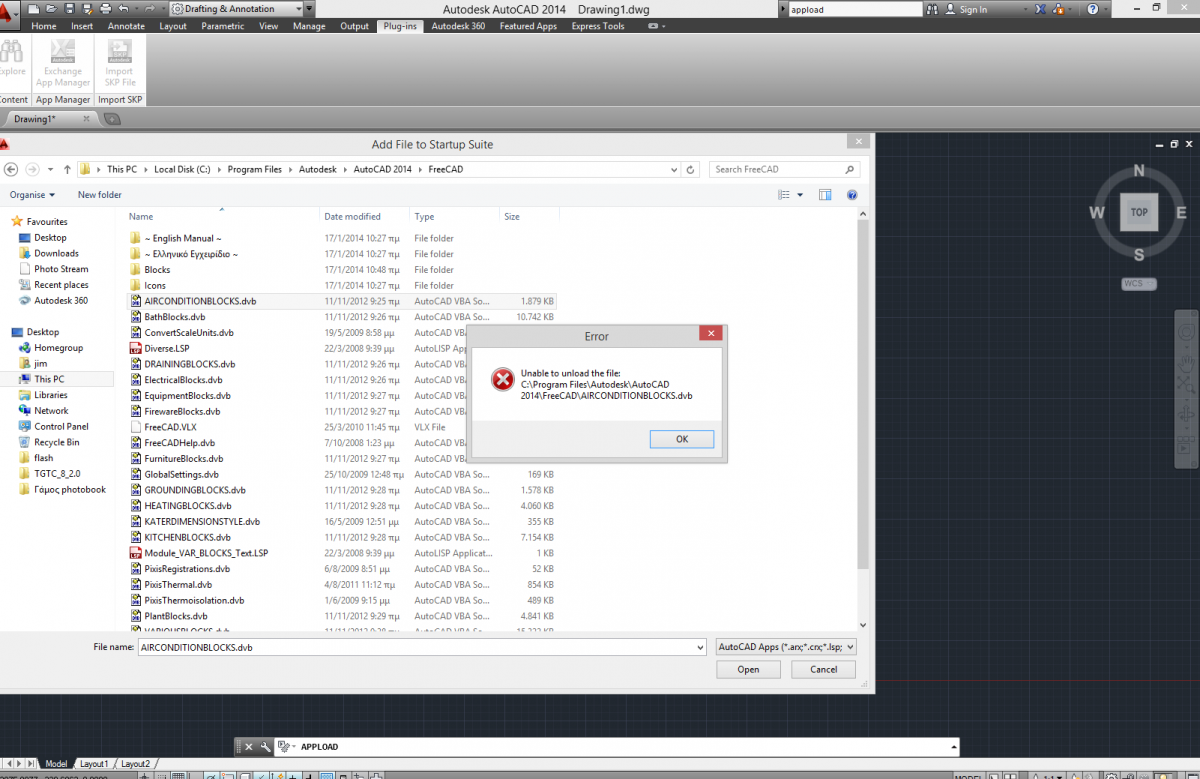The image size is (1200, 779).
Task: Click the Import SKP File ribbon icon
Action: (x=119, y=63)
